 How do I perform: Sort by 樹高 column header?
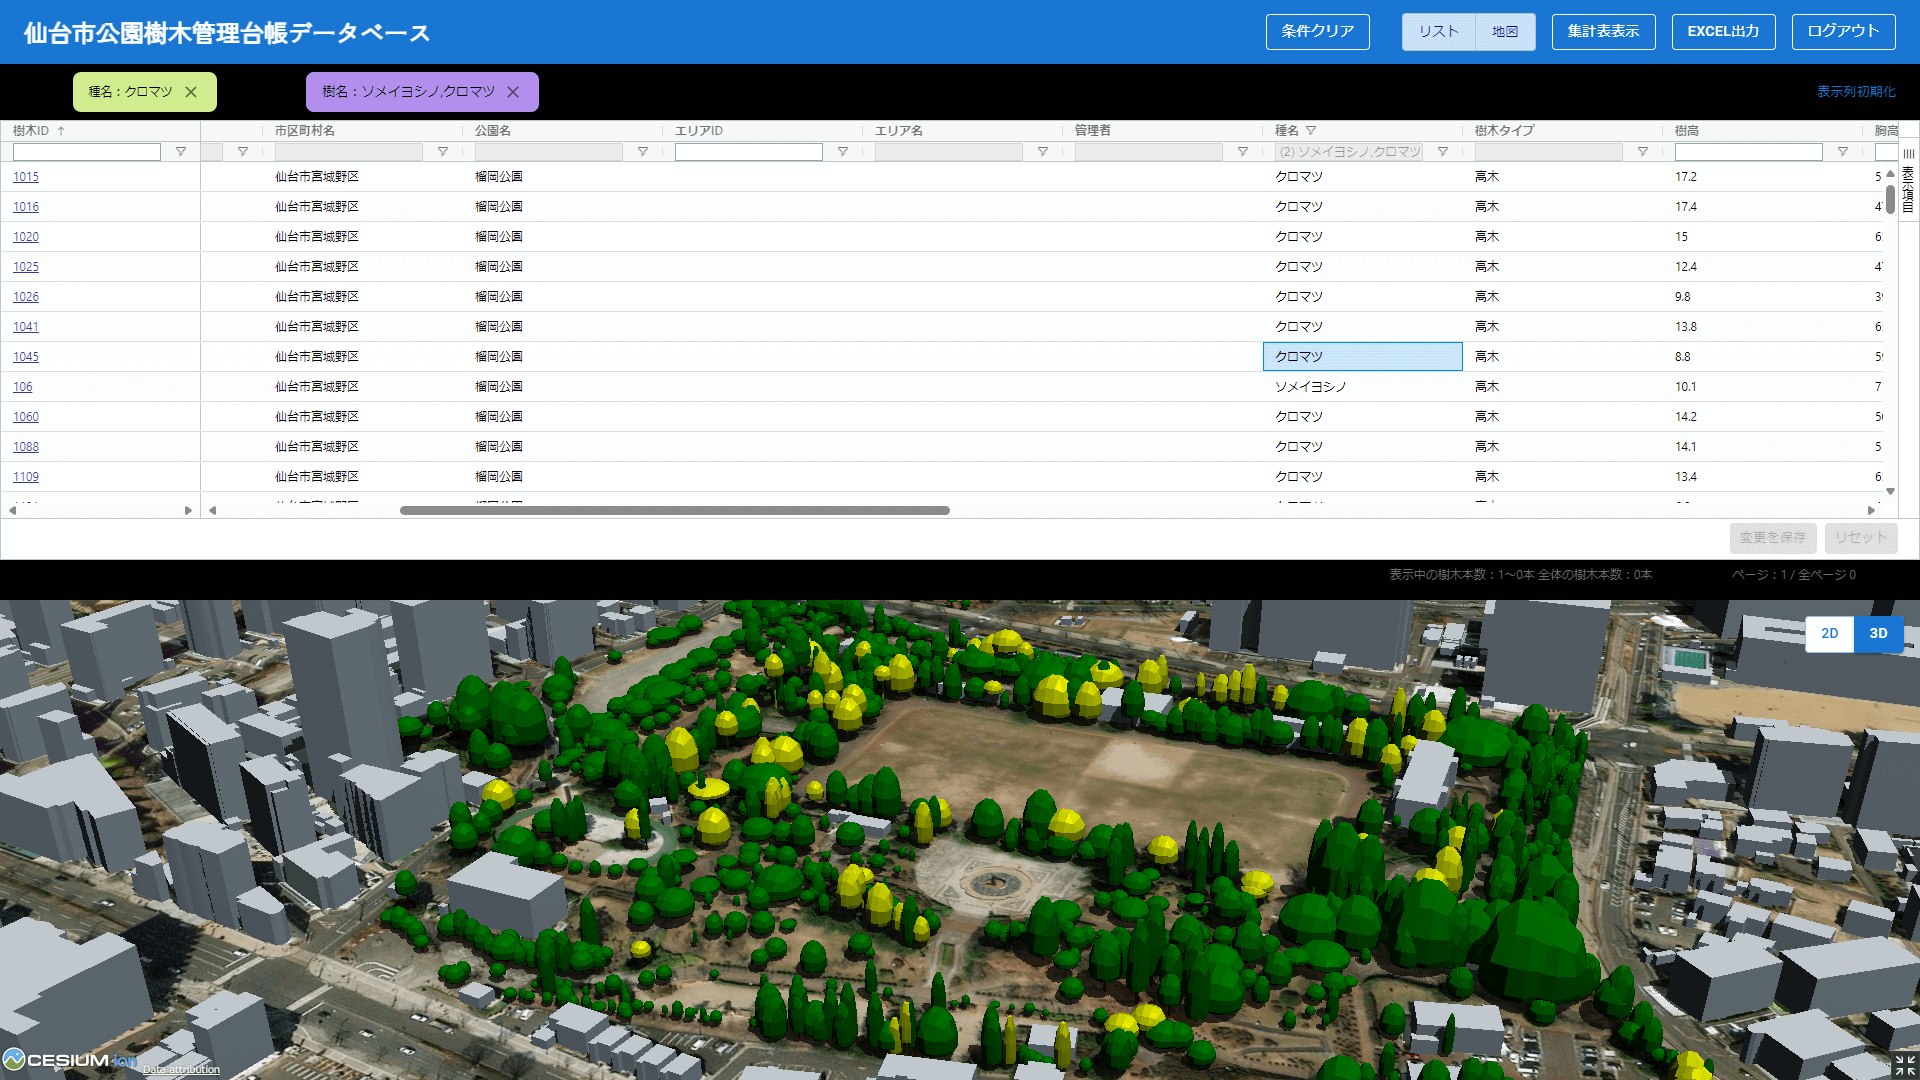1687,131
